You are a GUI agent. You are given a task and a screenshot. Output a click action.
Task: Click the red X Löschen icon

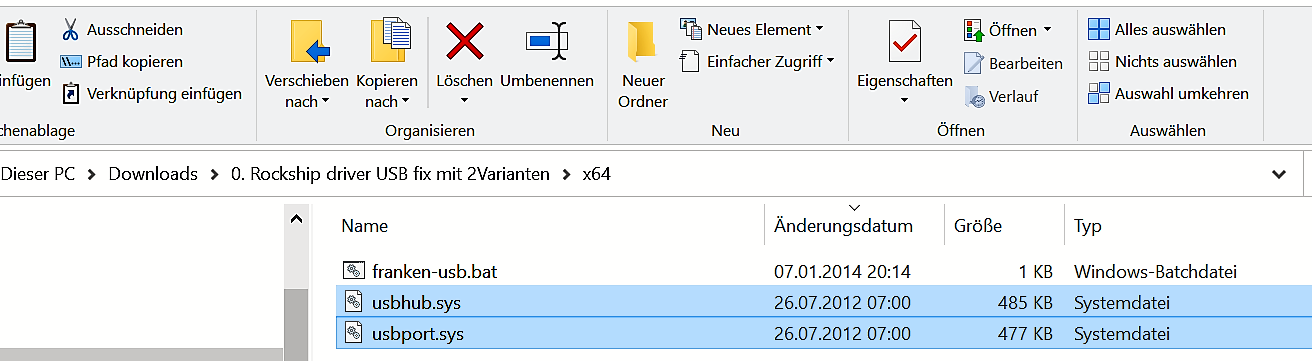[465, 43]
